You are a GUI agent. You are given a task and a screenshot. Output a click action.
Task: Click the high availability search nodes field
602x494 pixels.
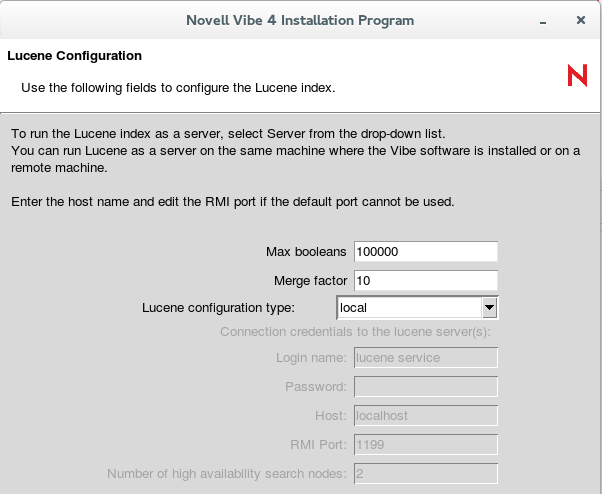(425, 473)
